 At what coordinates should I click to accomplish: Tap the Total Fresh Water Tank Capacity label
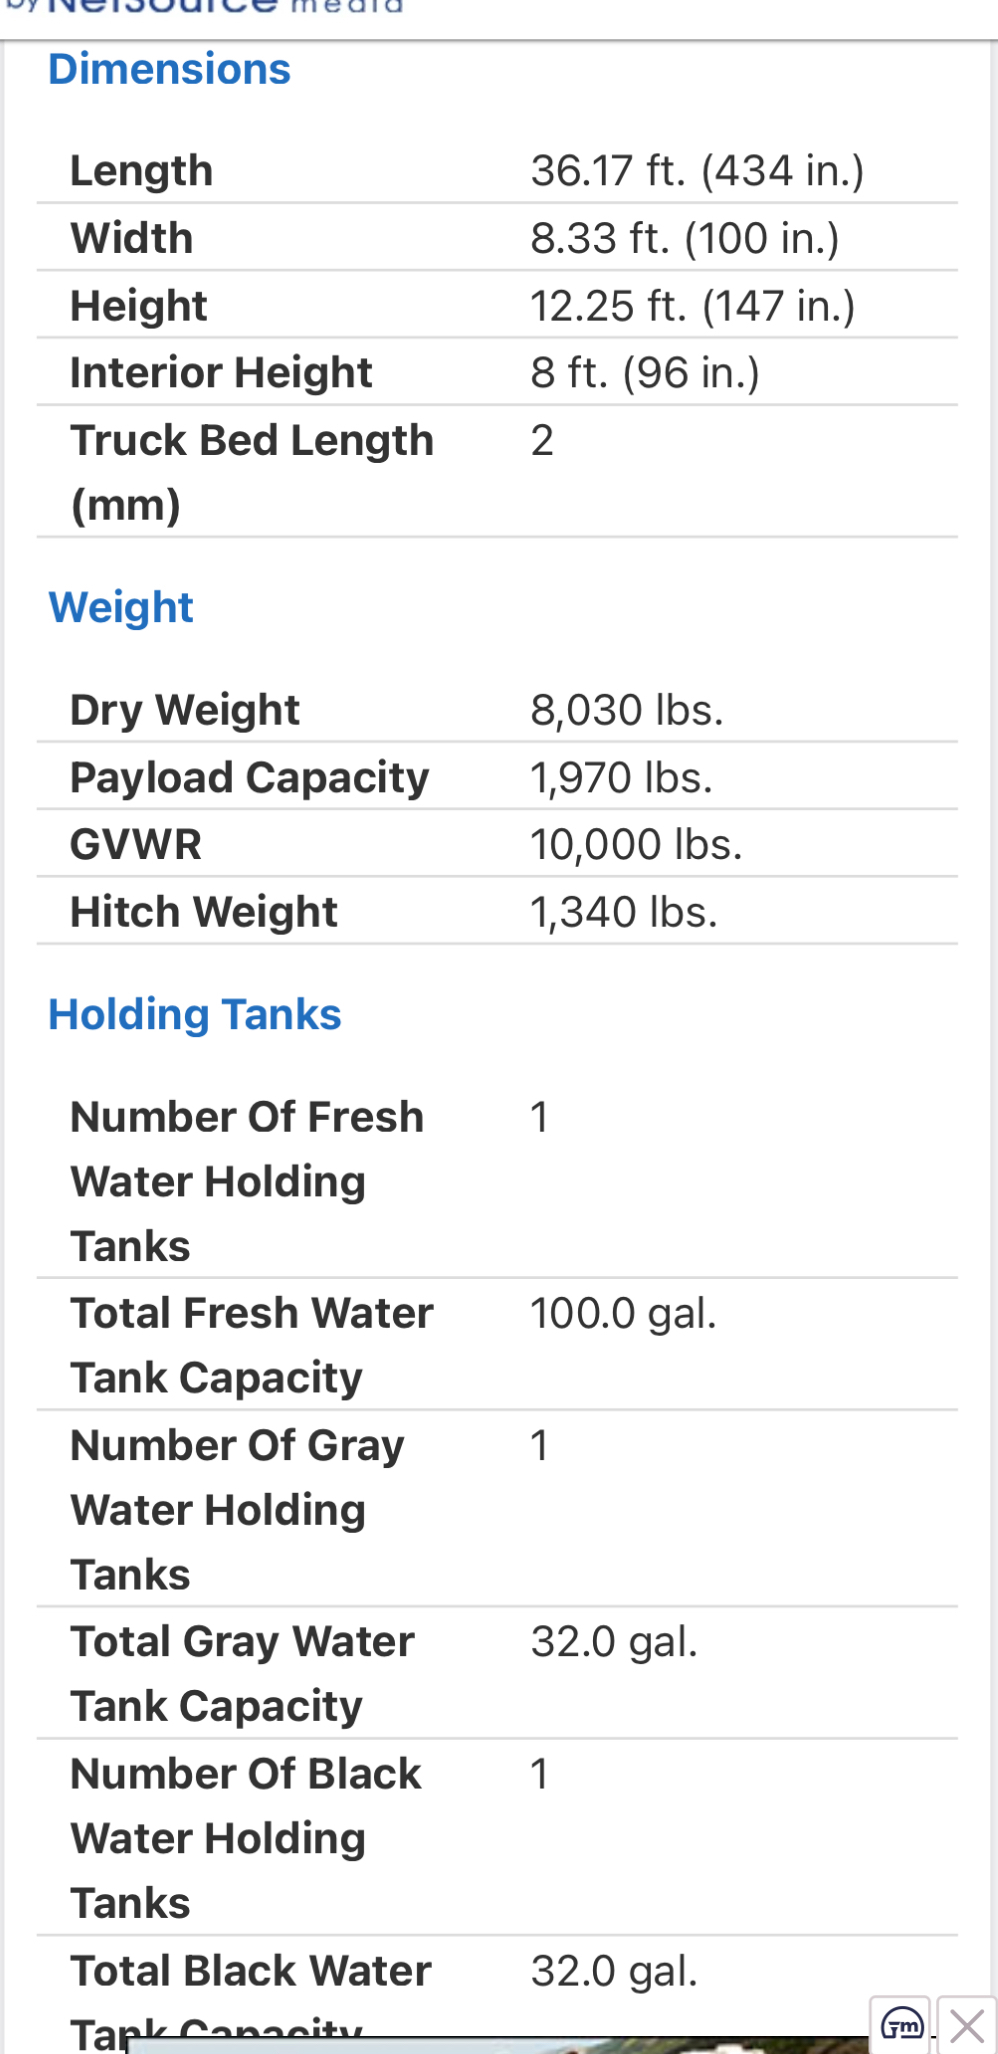[252, 1345]
